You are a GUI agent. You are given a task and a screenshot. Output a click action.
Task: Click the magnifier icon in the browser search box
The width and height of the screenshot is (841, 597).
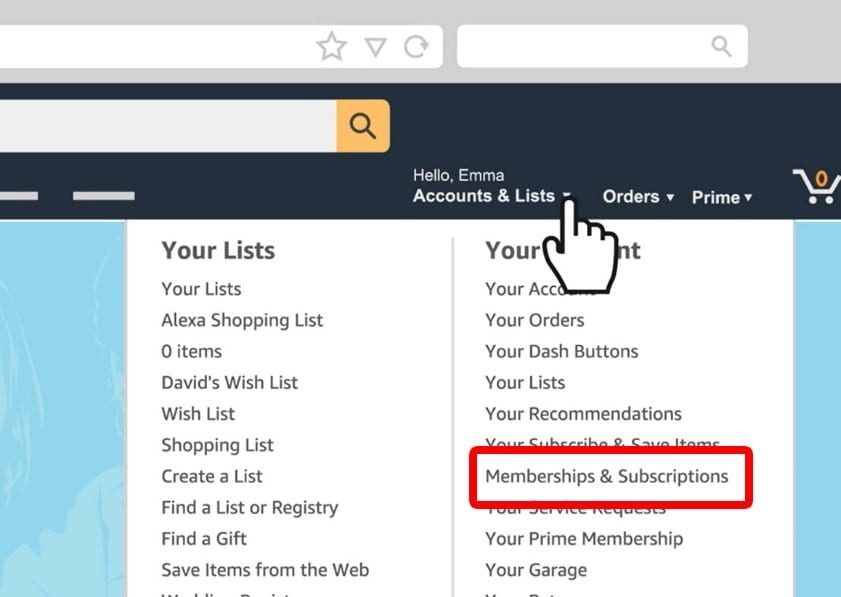point(721,46)
